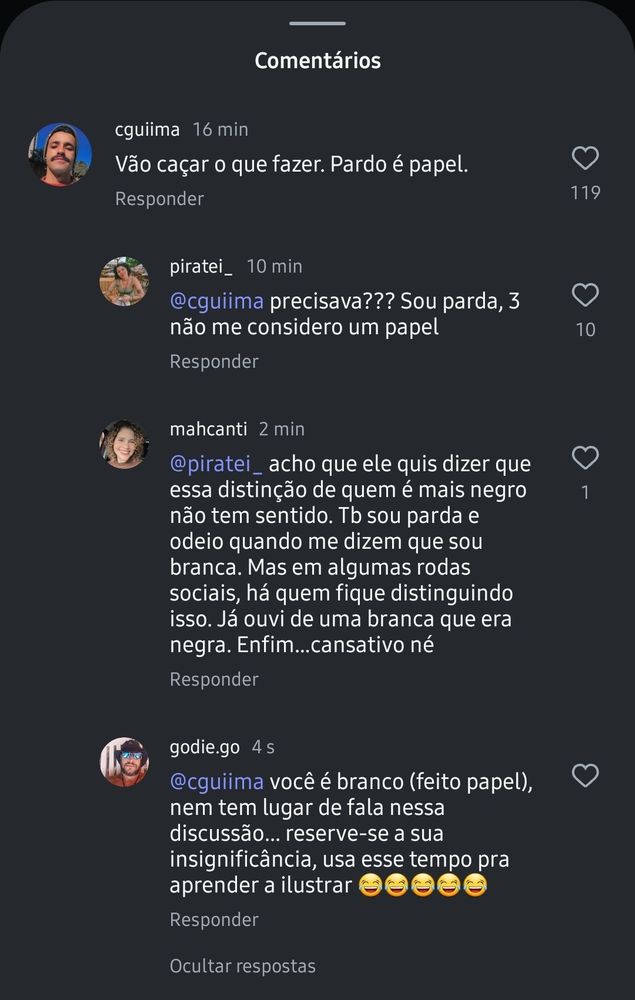Reply to piratei_'s comment
The height and width of the screenshot is (1000, 635).
(x=214, y=362)
